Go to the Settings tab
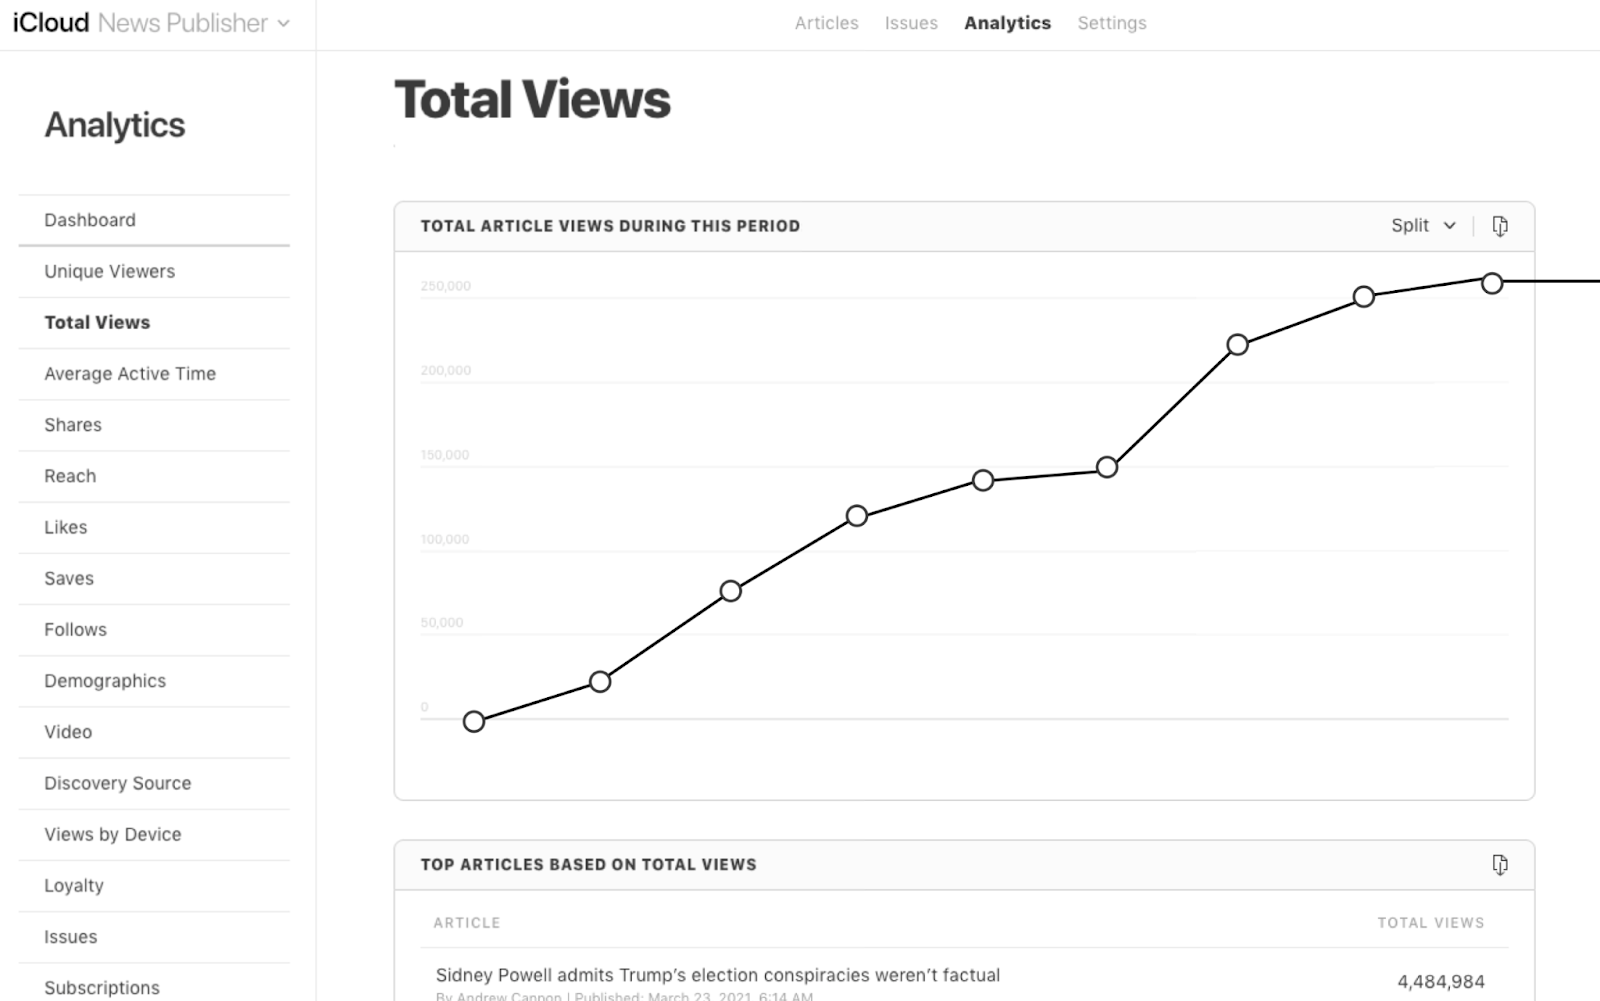This screenshot has height=1001, width=1600. 1111,23
